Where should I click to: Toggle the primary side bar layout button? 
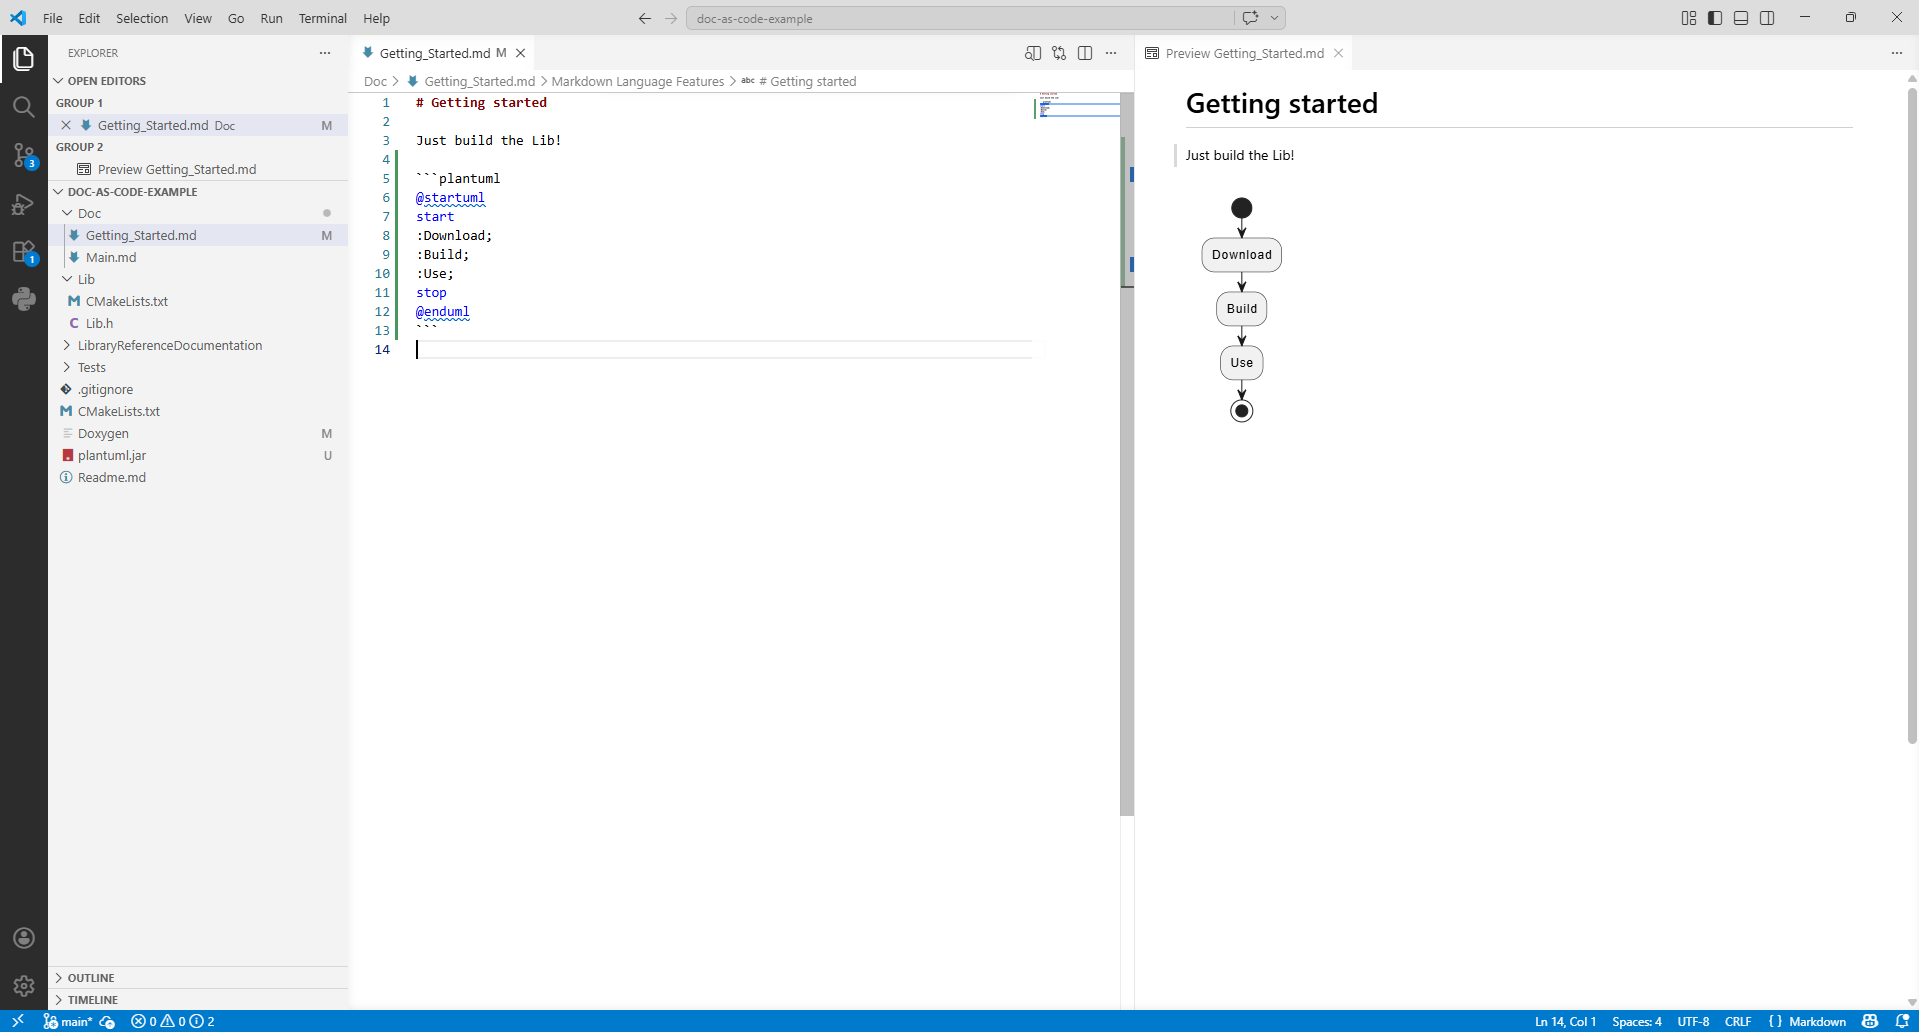[x=1715, y=18]
